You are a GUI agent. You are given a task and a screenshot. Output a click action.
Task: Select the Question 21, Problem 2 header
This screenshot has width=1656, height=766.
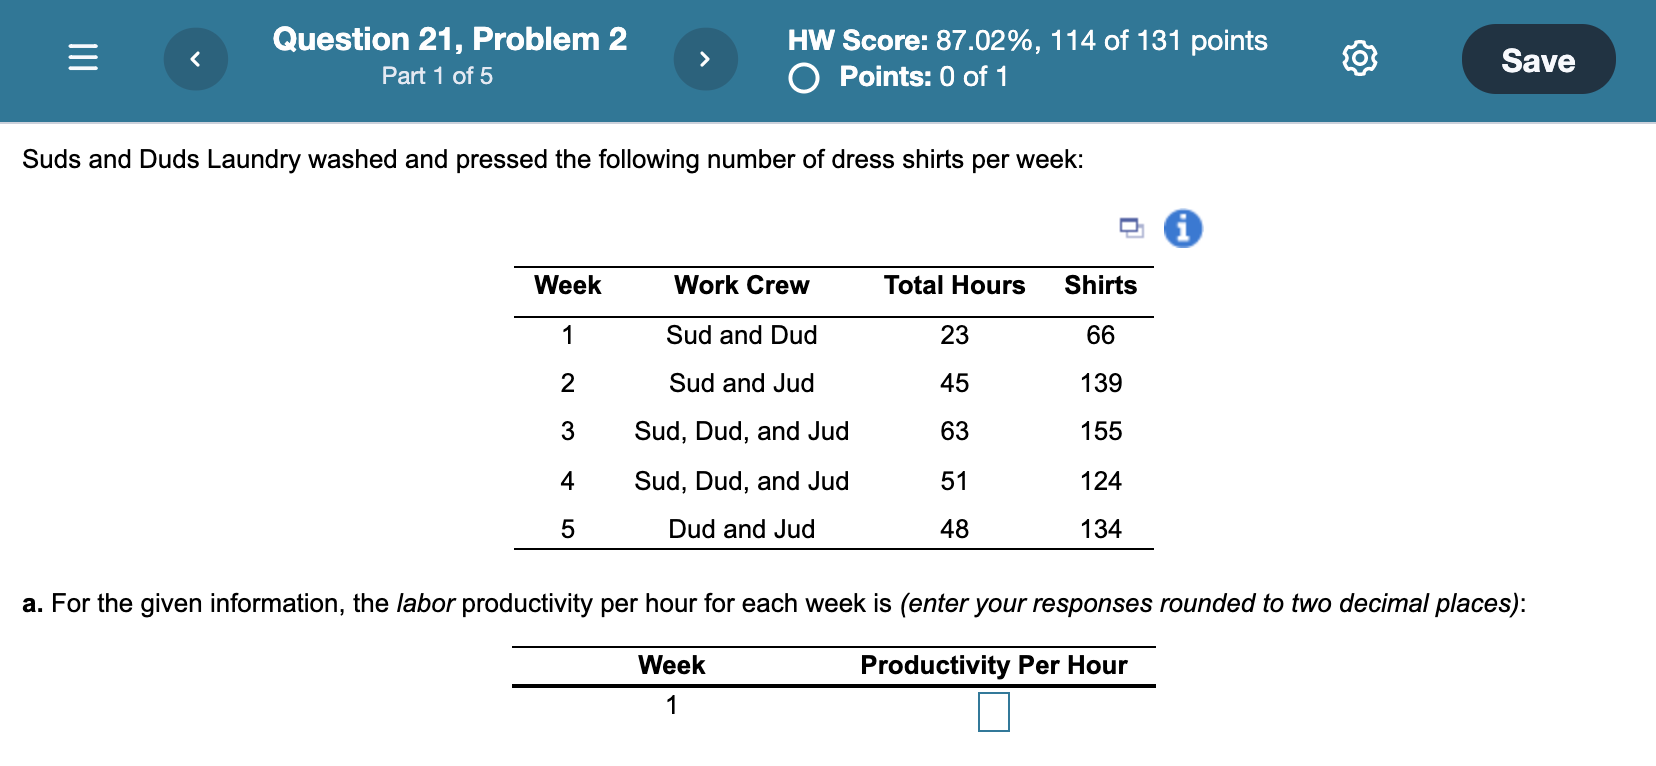click(x=449, y=39)
